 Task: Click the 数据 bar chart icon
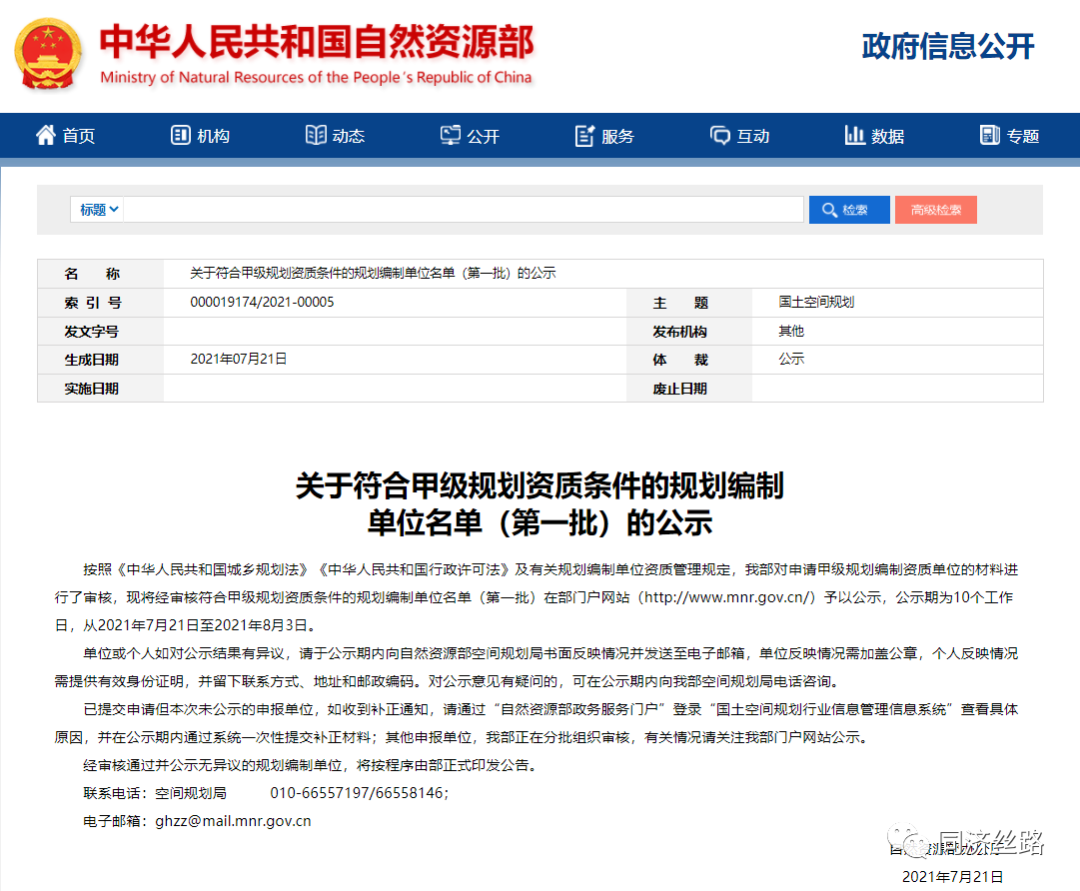pos(855,135)
